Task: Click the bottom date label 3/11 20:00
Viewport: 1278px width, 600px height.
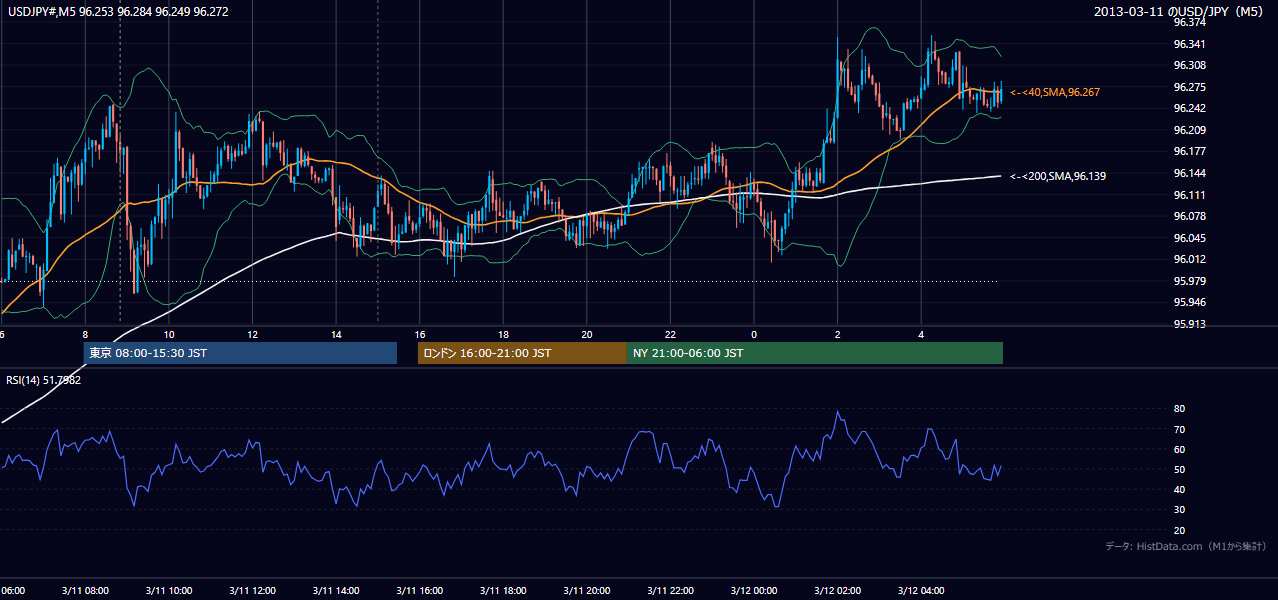Action: (x=586, y=590)
